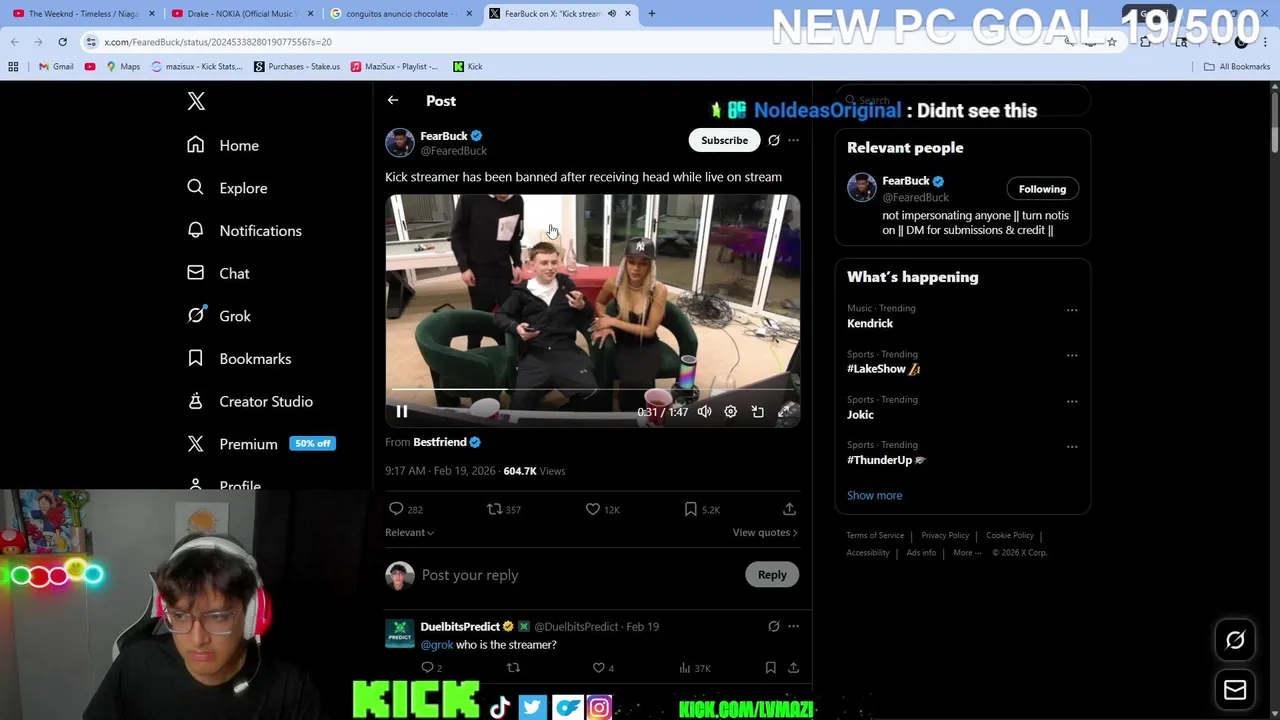1280x720 pixels.
Task: Seek on the video progress bar
Action: (x=593, y=390)
